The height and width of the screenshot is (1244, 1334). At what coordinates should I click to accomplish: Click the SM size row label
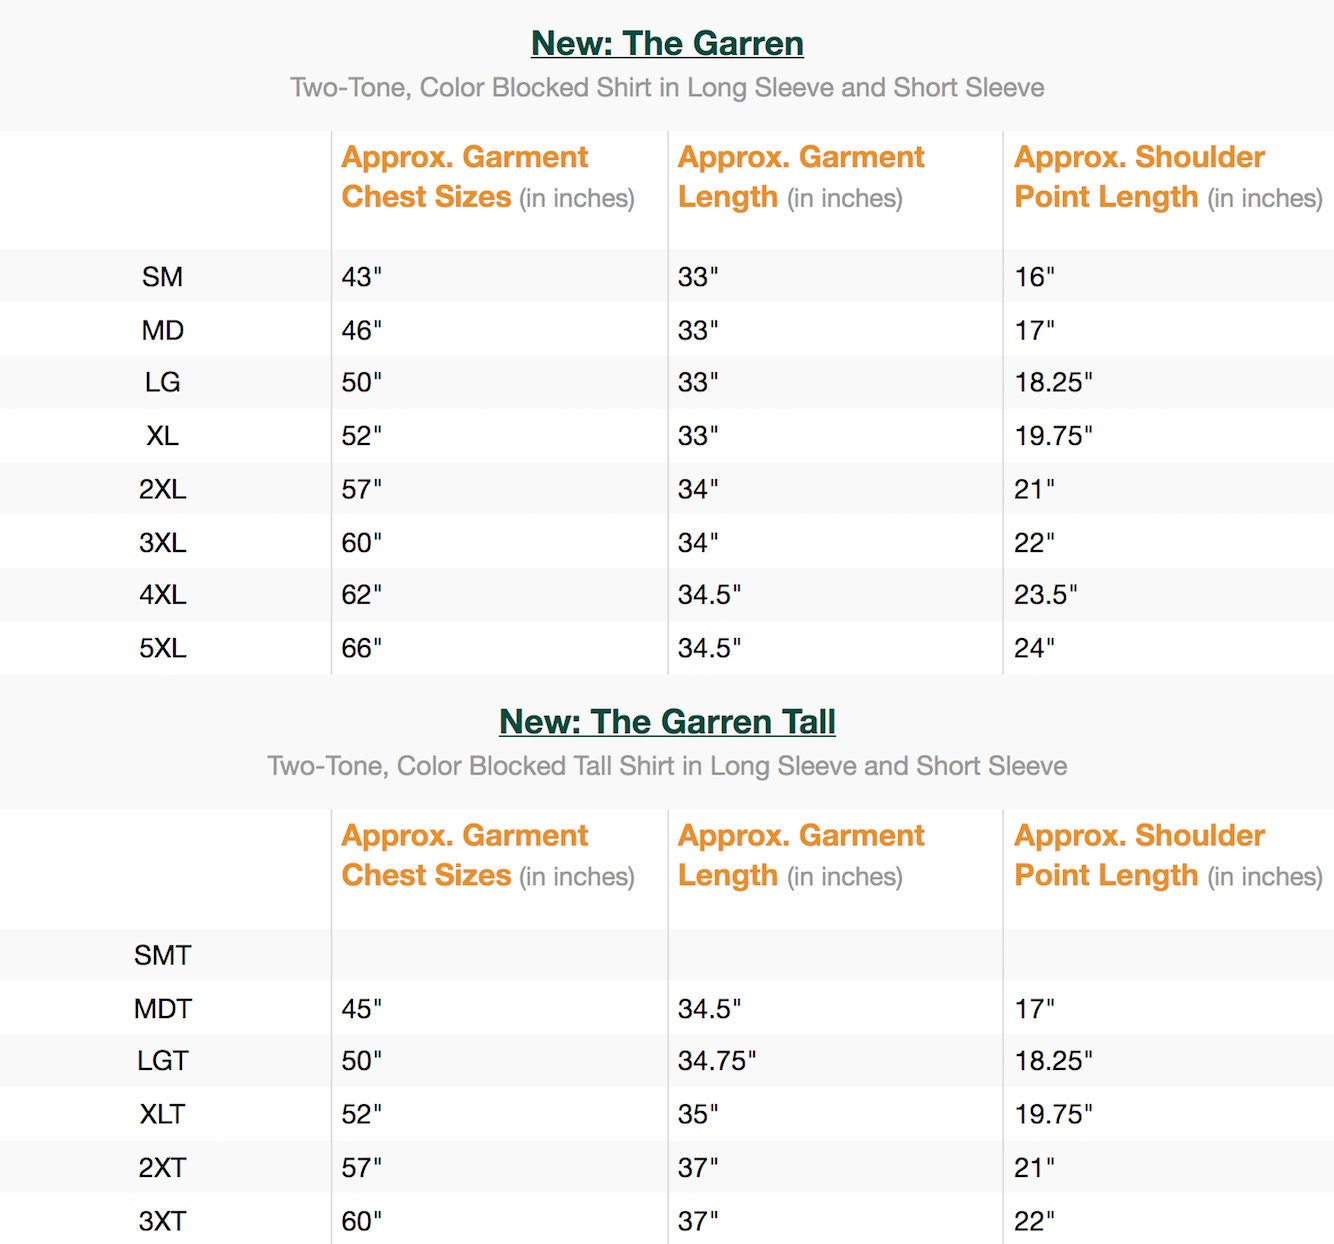pos(162,277)
